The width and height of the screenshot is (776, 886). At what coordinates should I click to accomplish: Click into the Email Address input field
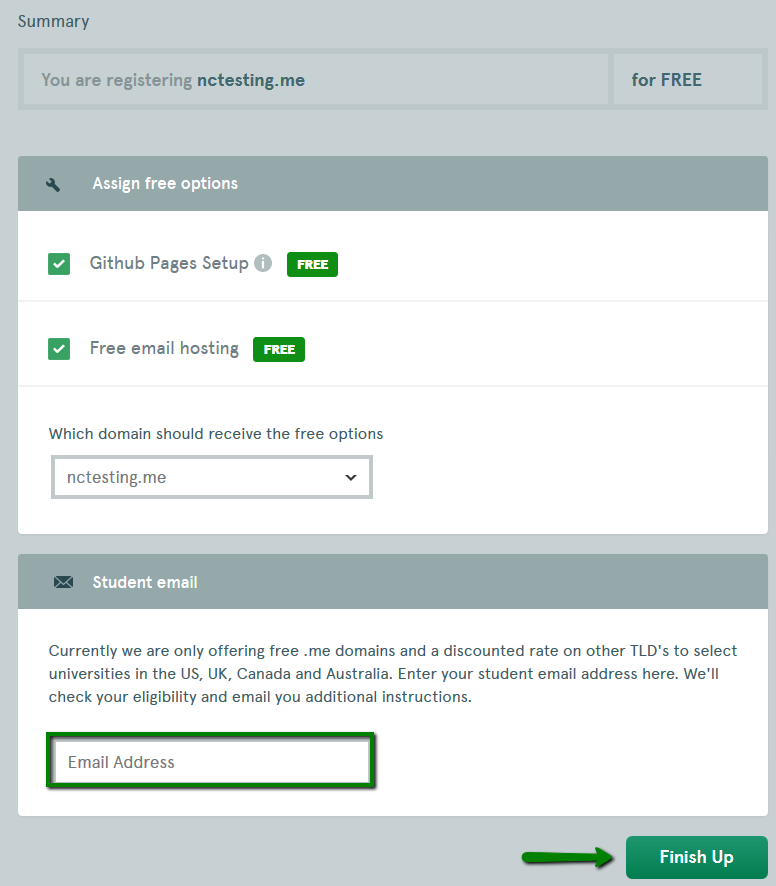[211, 761]
